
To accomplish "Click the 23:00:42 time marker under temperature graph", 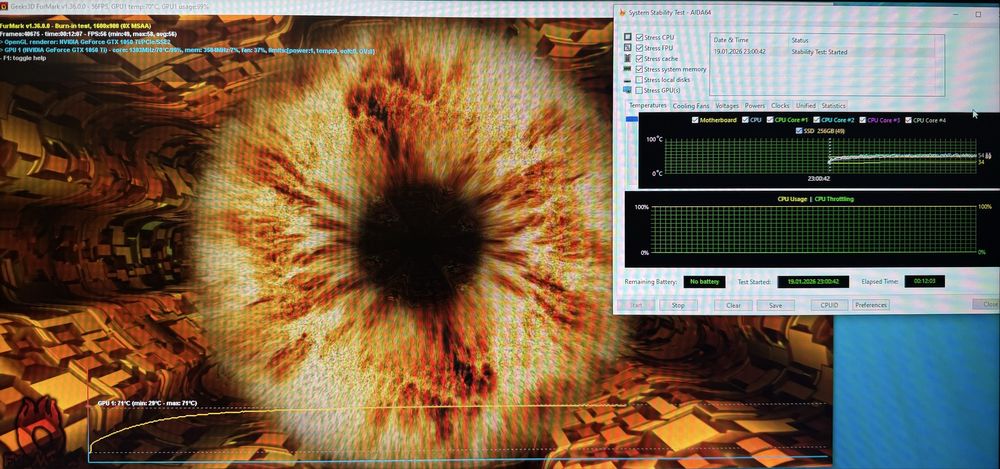I will pos(818,179).
